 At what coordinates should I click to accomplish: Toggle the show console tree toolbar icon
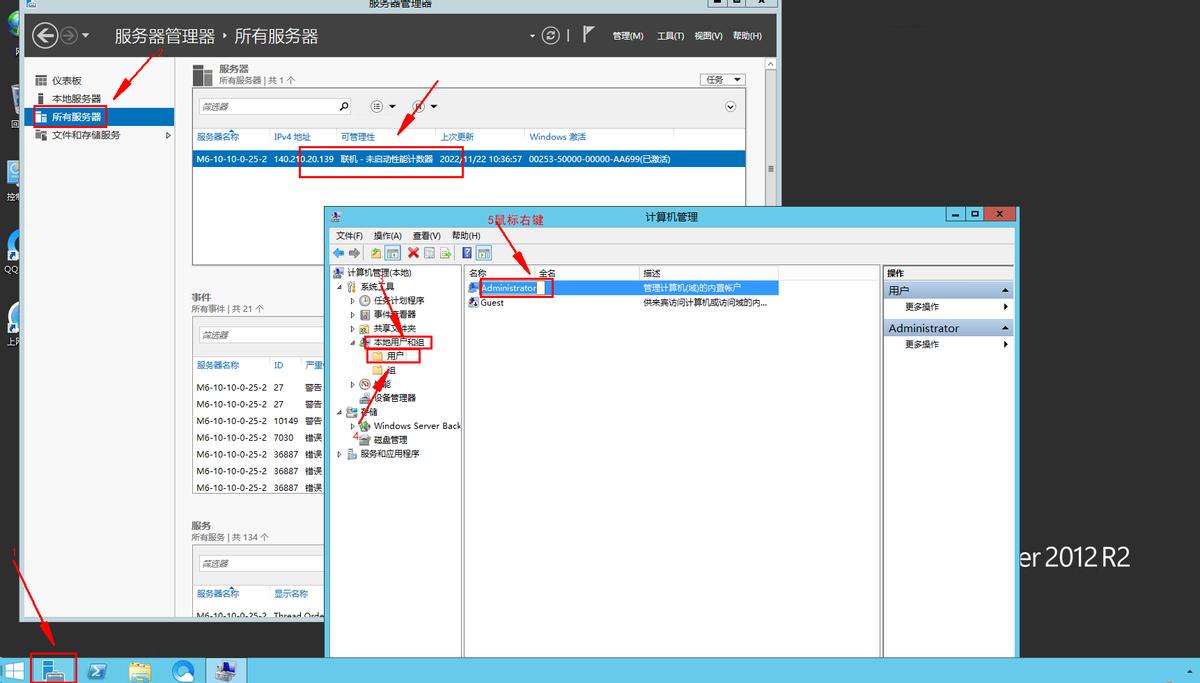point(393,251)
